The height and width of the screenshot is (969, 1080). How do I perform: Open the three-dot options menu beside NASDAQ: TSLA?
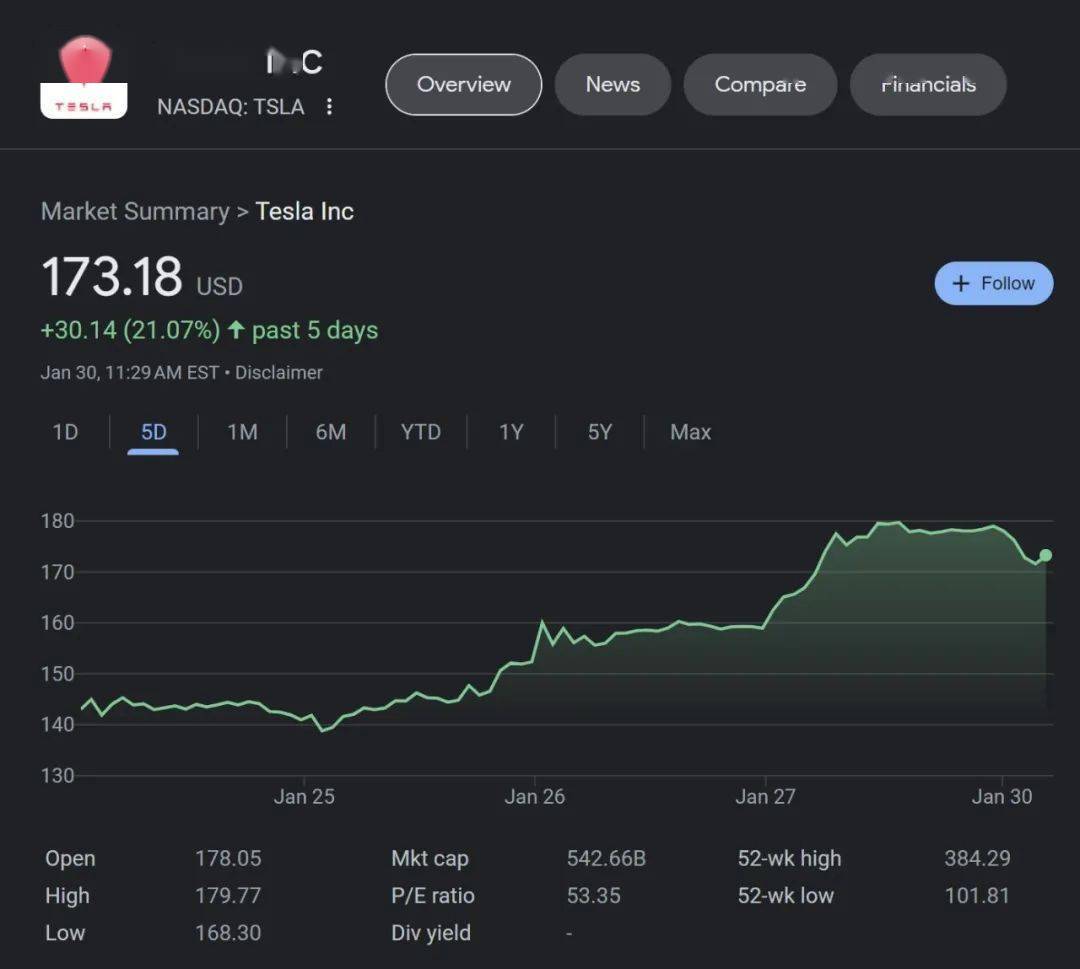[x=329, y=107]
